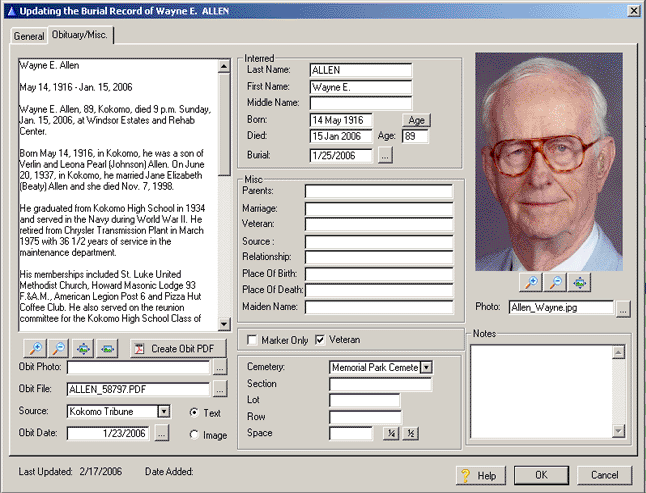
Task: Zoom in on Wayne Allen's portrait photo
Action: pyautogui.click(x=531, y=283)
